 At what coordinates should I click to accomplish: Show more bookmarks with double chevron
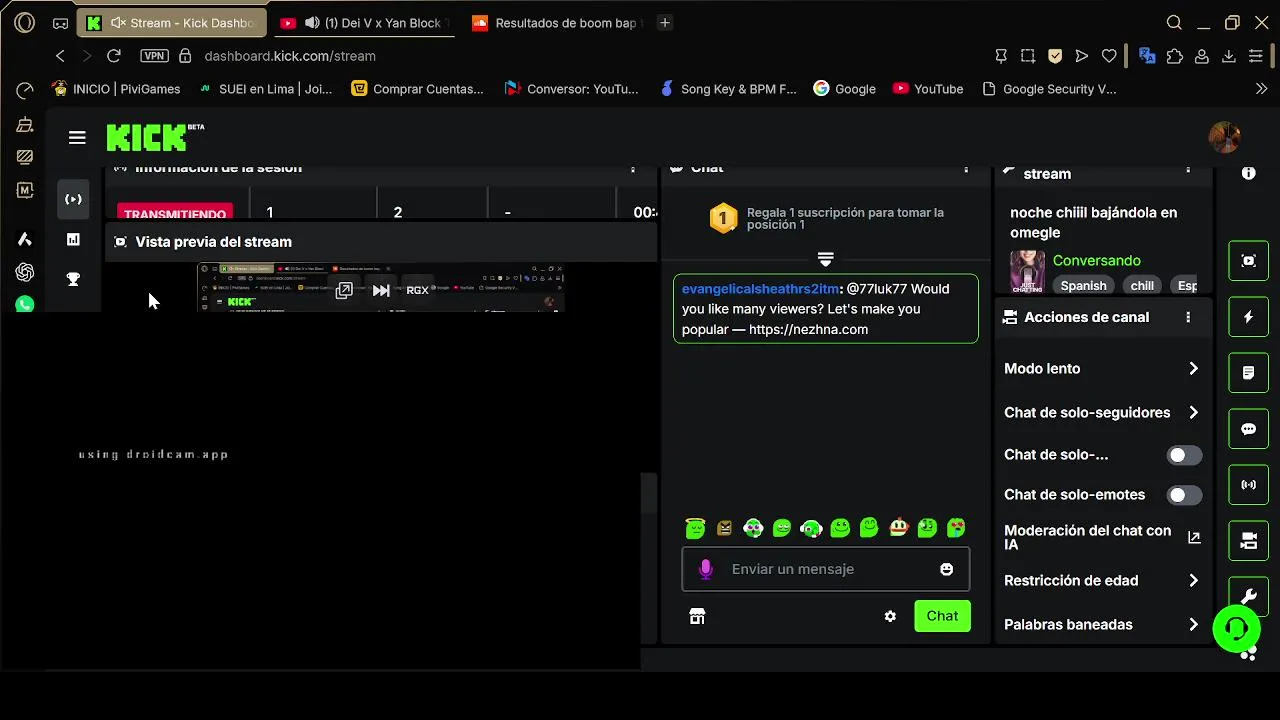pyautogui.click(x=1261, y=89)
